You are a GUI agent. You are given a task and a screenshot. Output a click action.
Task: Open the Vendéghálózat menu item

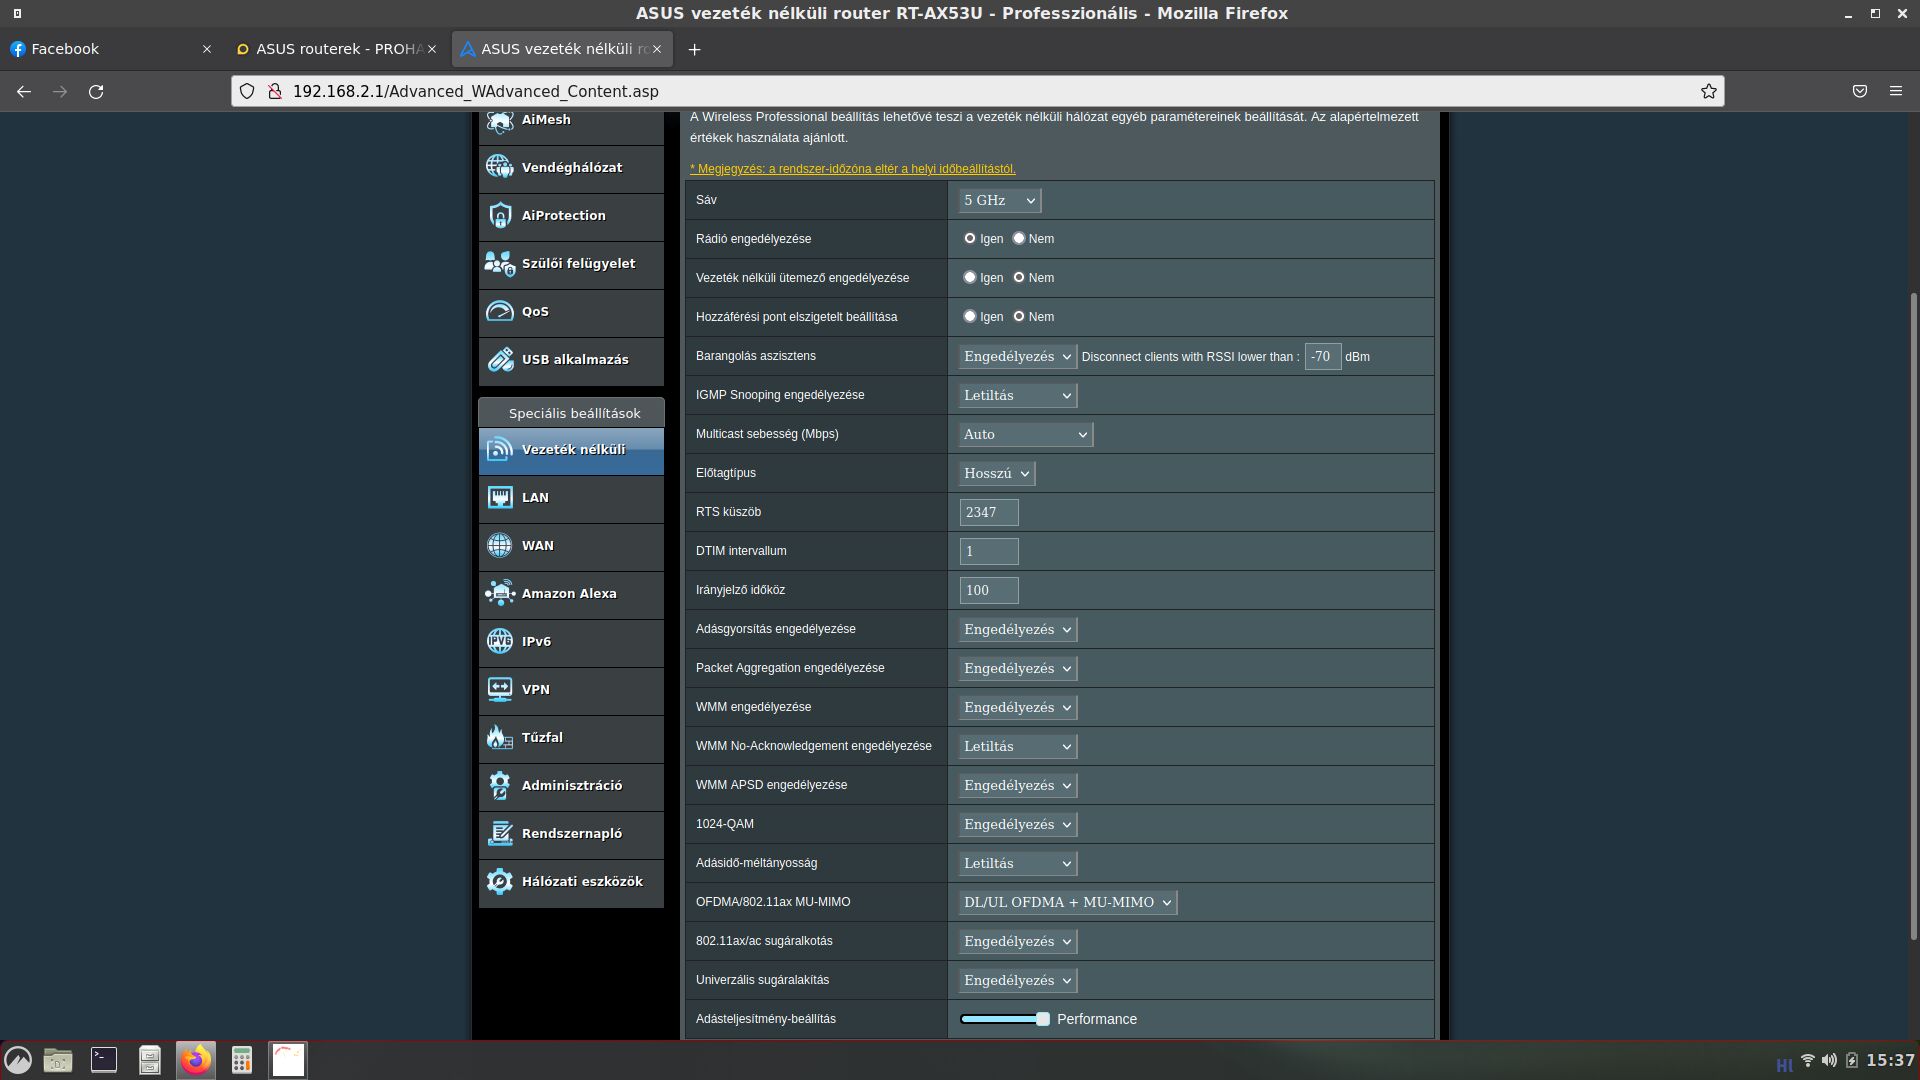point(571,167)
